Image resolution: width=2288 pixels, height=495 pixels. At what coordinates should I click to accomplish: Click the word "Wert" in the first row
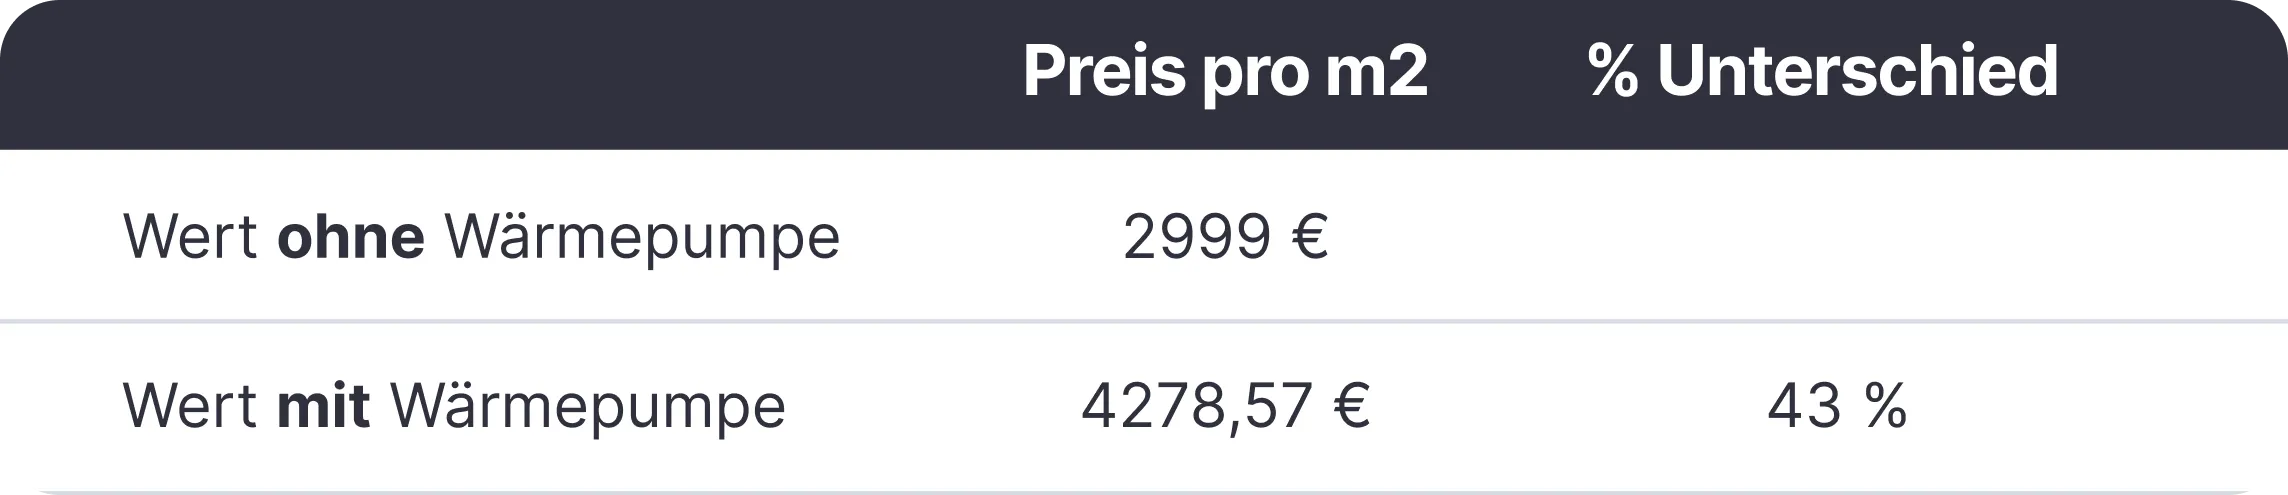(191, 237)
